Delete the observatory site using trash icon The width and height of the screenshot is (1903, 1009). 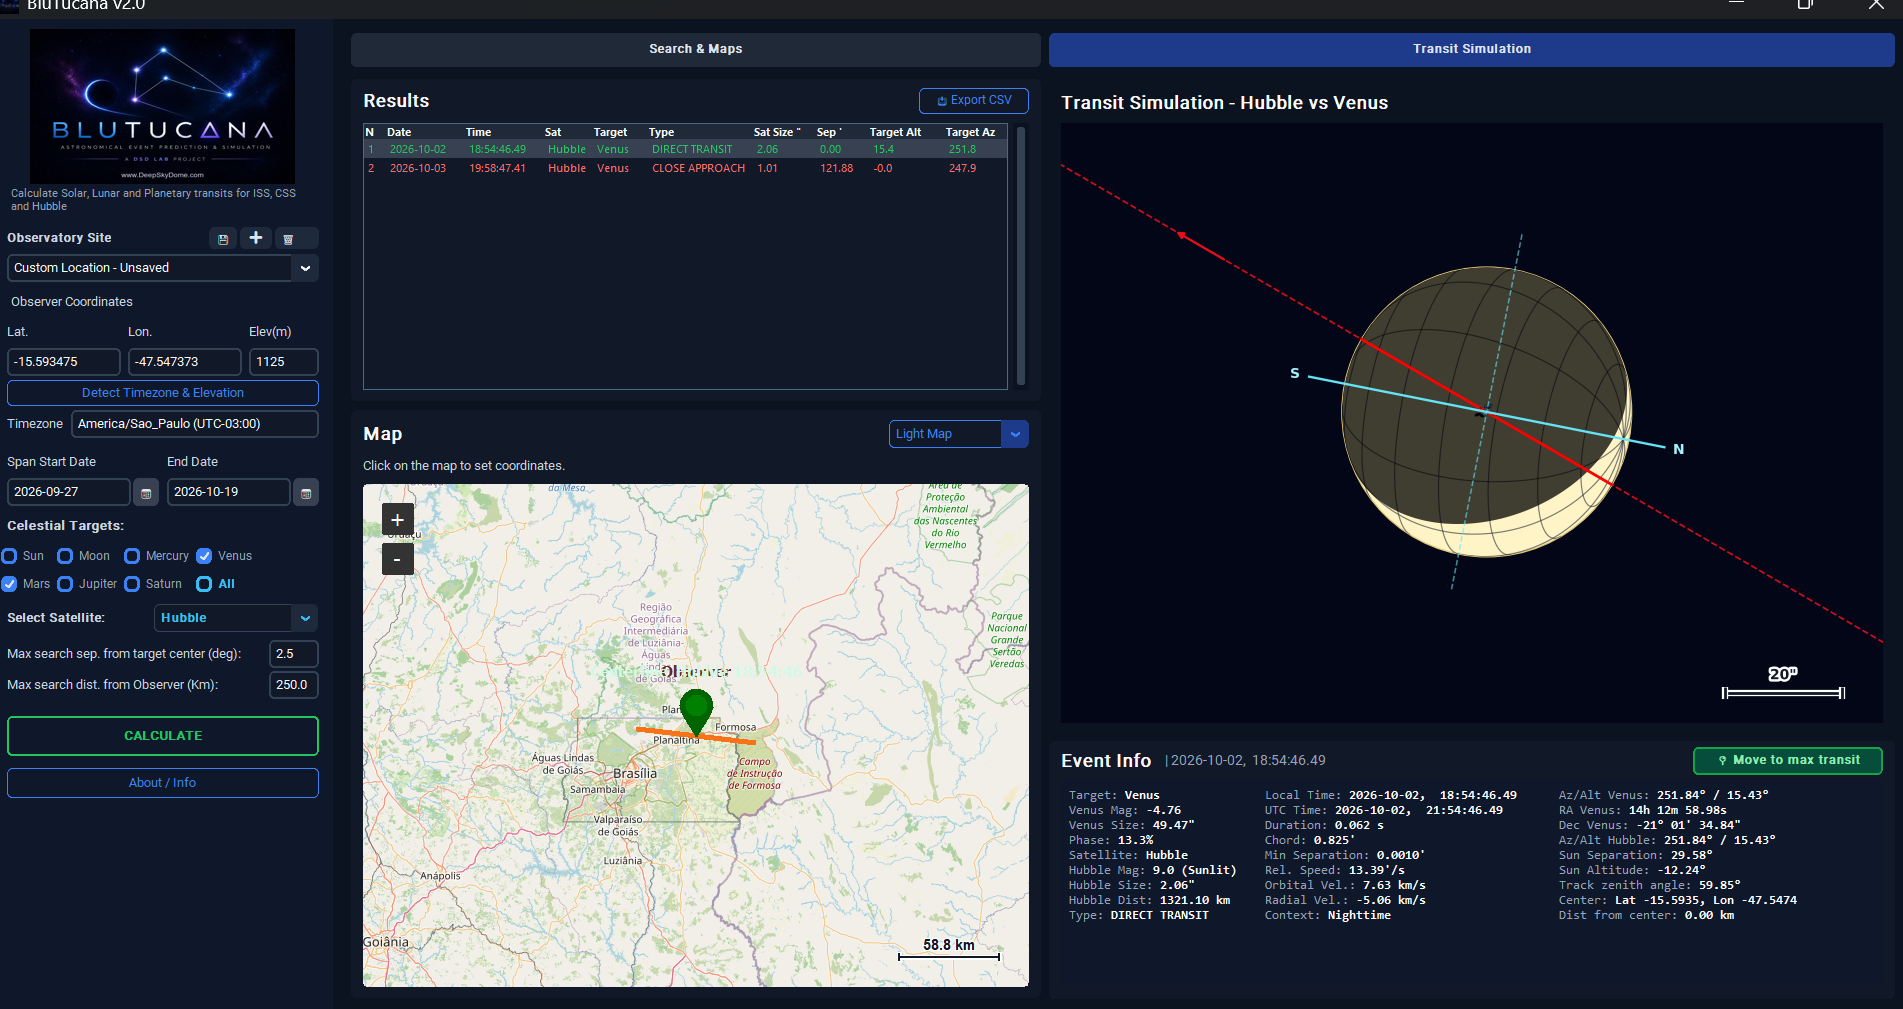[289, 239]
